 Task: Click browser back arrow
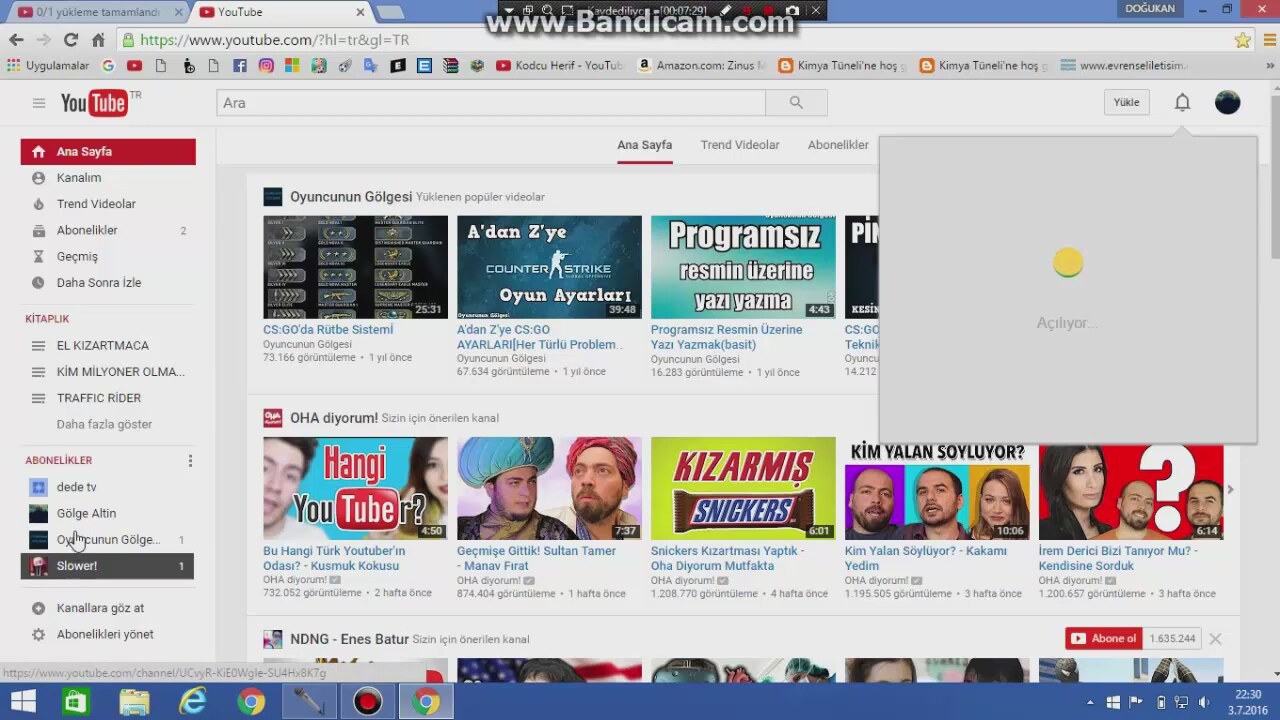(16, 40)
